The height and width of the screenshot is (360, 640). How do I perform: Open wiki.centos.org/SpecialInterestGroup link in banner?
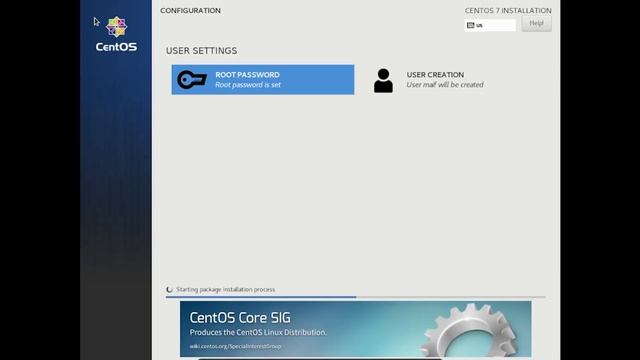pos(236,346)
